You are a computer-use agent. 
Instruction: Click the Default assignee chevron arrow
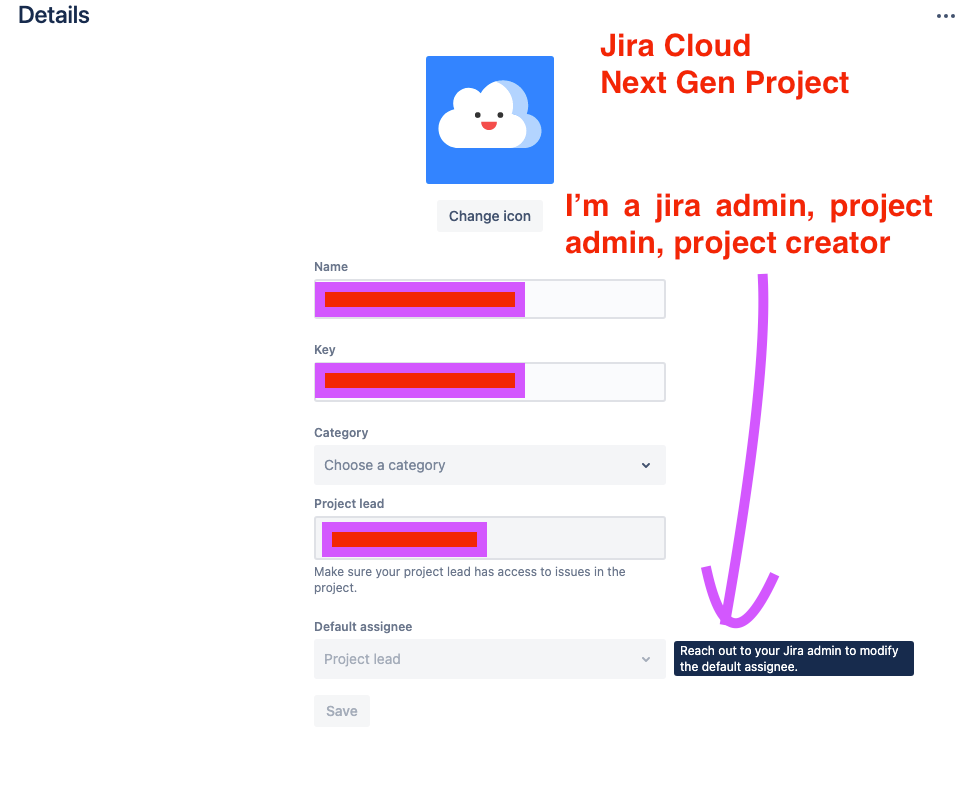click(x=646, y=659)
